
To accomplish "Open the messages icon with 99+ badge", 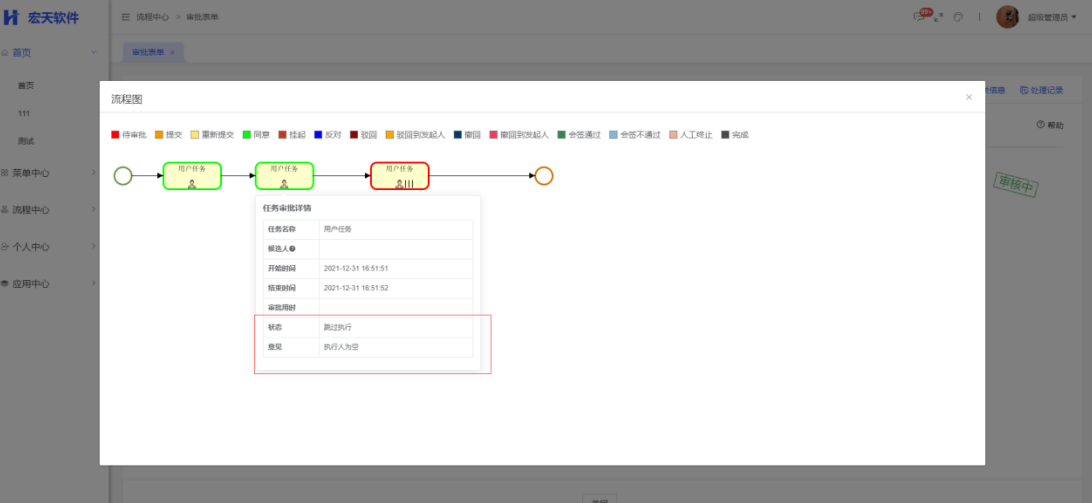I will click(921, 16).
